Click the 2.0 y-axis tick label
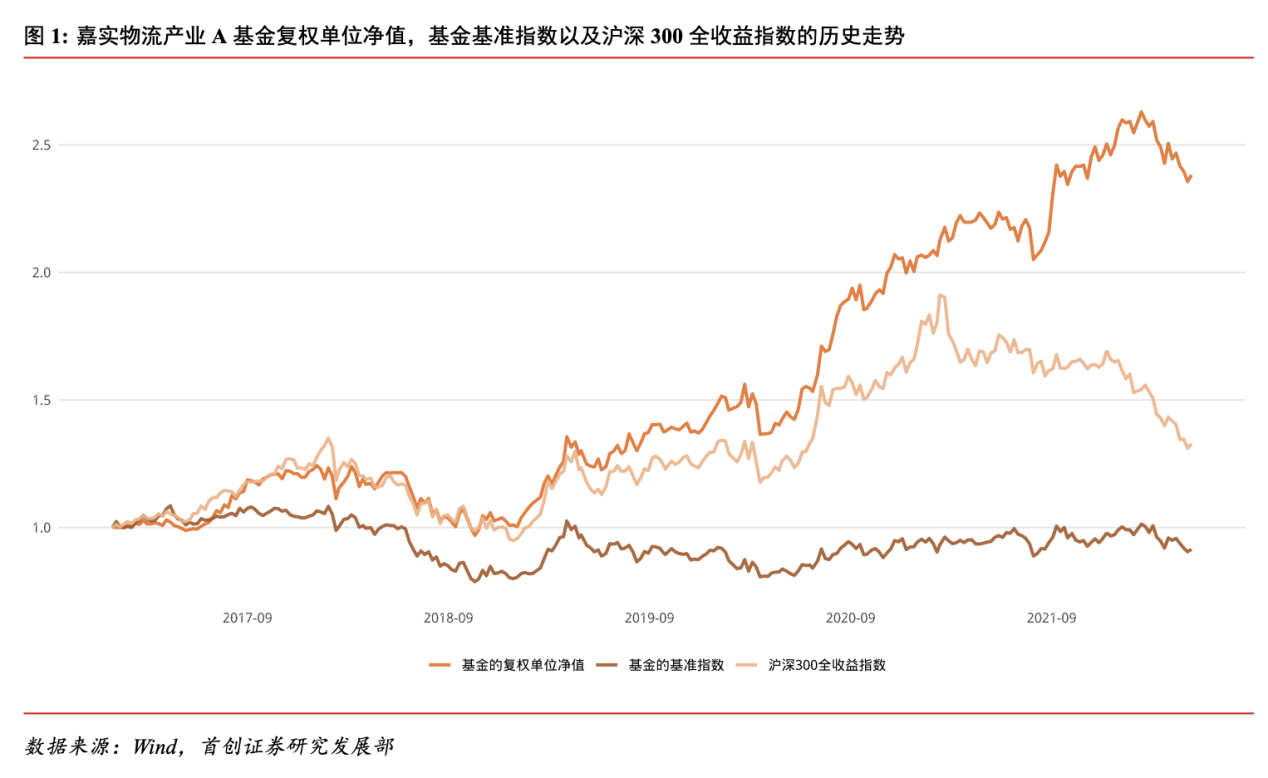This screenshot has height=778, width=1268. tap(40, 272)
